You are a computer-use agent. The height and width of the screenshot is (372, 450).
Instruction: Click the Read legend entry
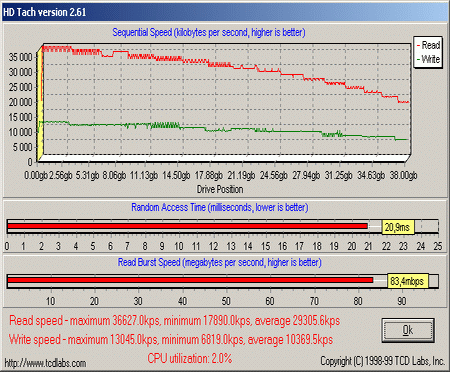428,45
